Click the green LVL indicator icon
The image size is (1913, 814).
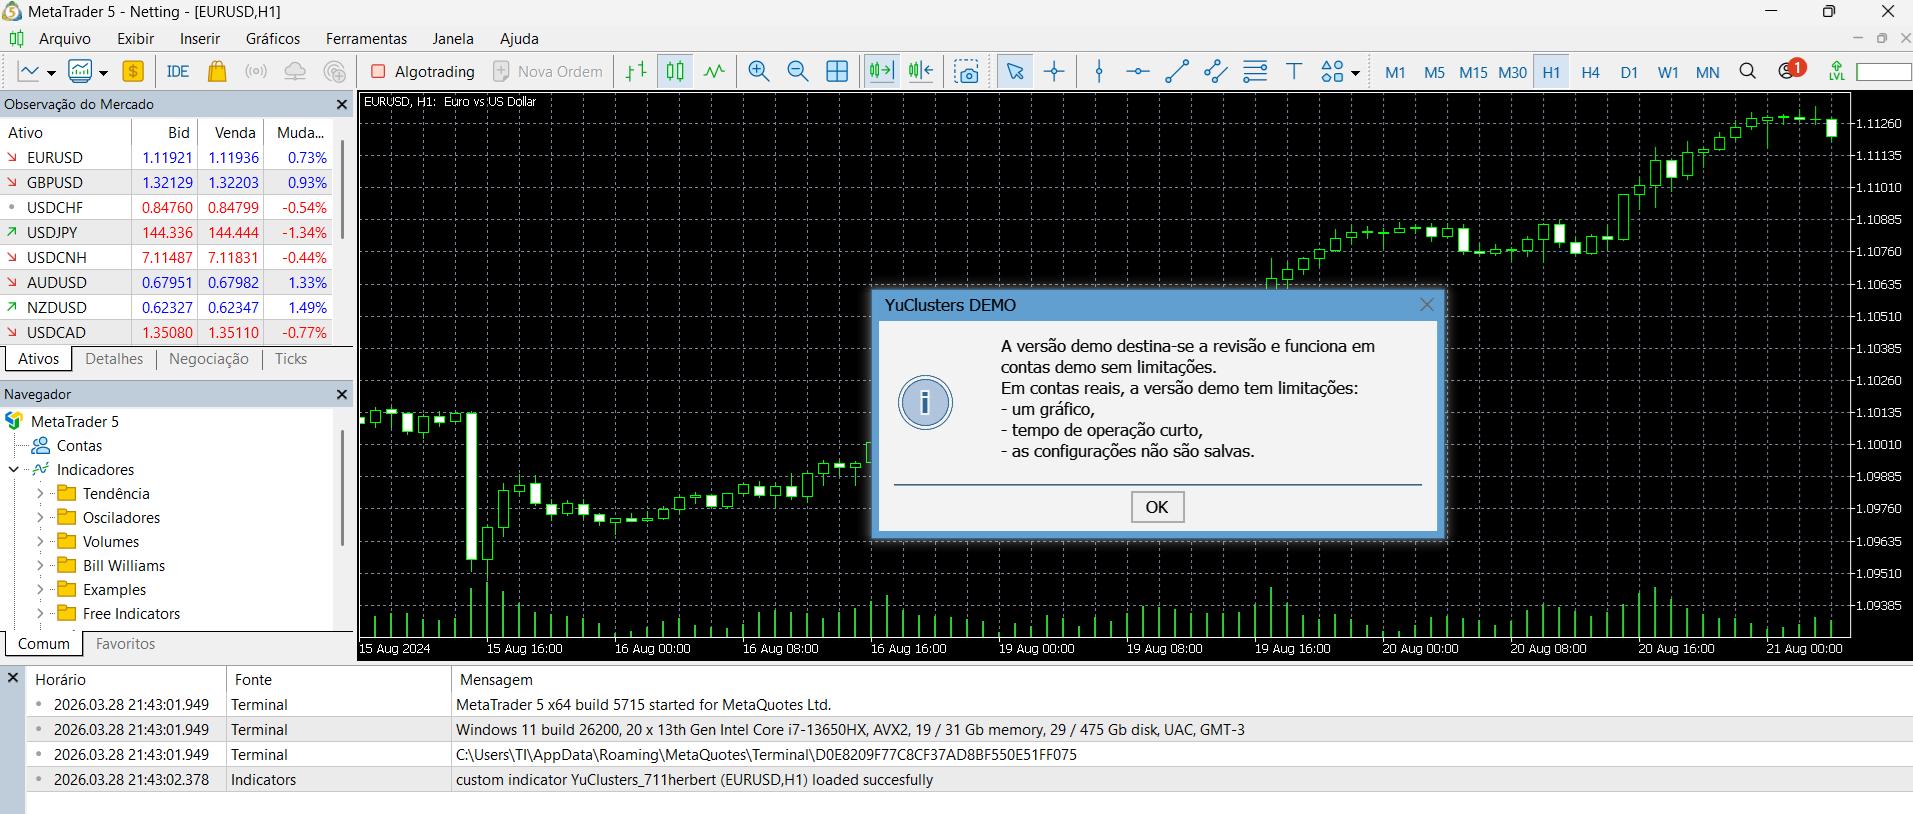click(x=1836, y=71)
